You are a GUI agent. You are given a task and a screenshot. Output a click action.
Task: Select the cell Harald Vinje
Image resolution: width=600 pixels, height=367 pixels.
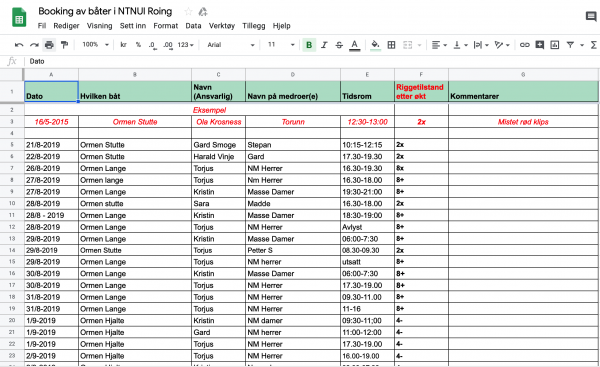coord(218,157)
